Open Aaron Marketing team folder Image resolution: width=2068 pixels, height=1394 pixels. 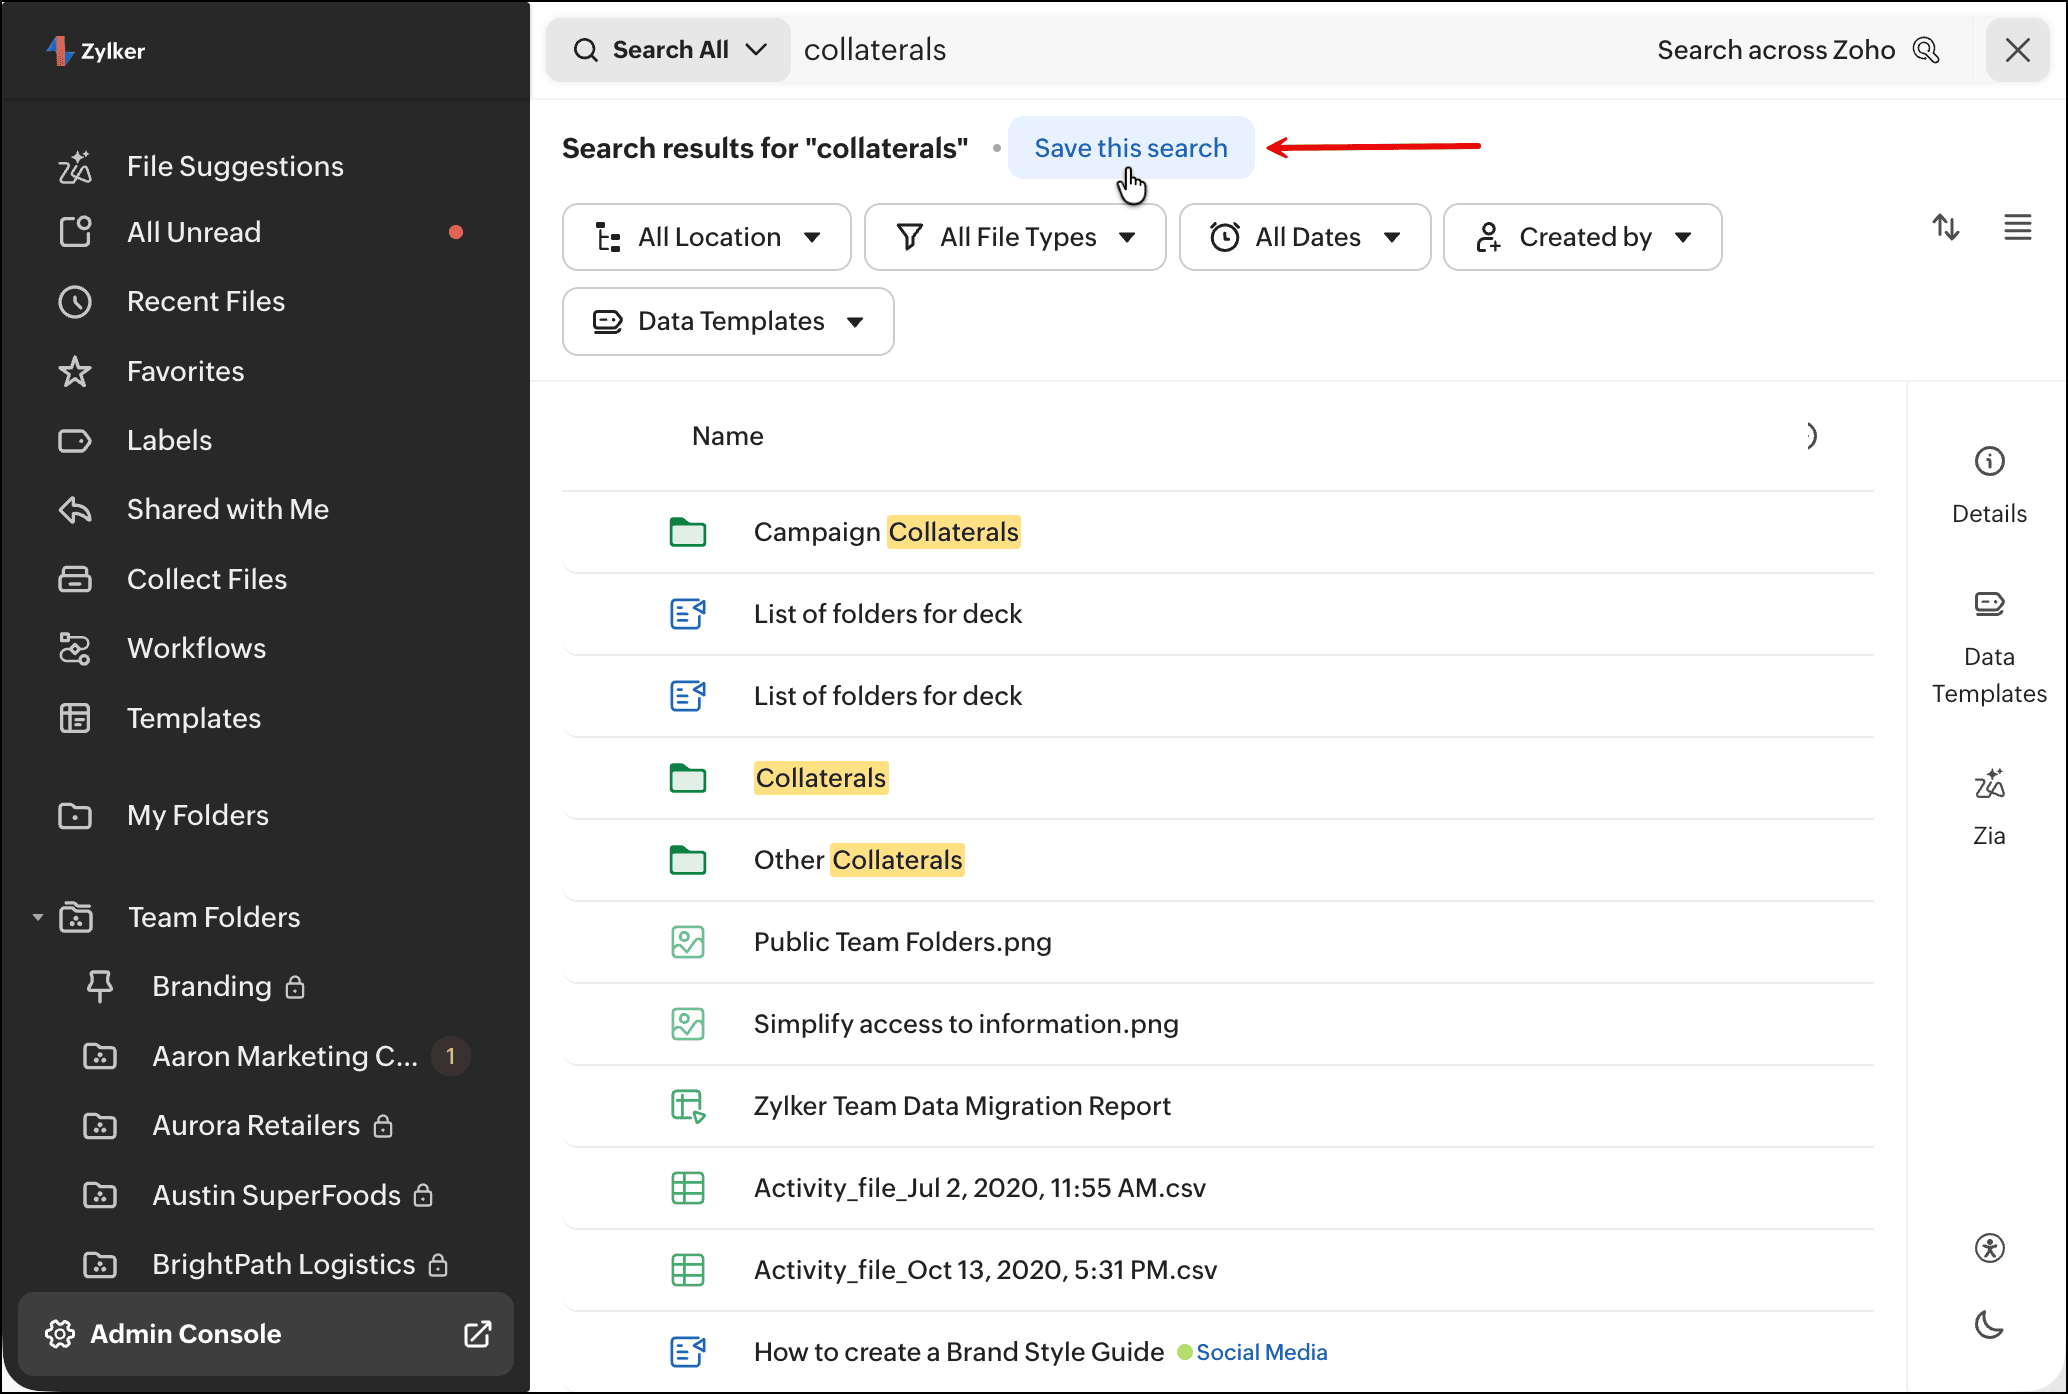pyautogui.click(x=285, y=1056)
